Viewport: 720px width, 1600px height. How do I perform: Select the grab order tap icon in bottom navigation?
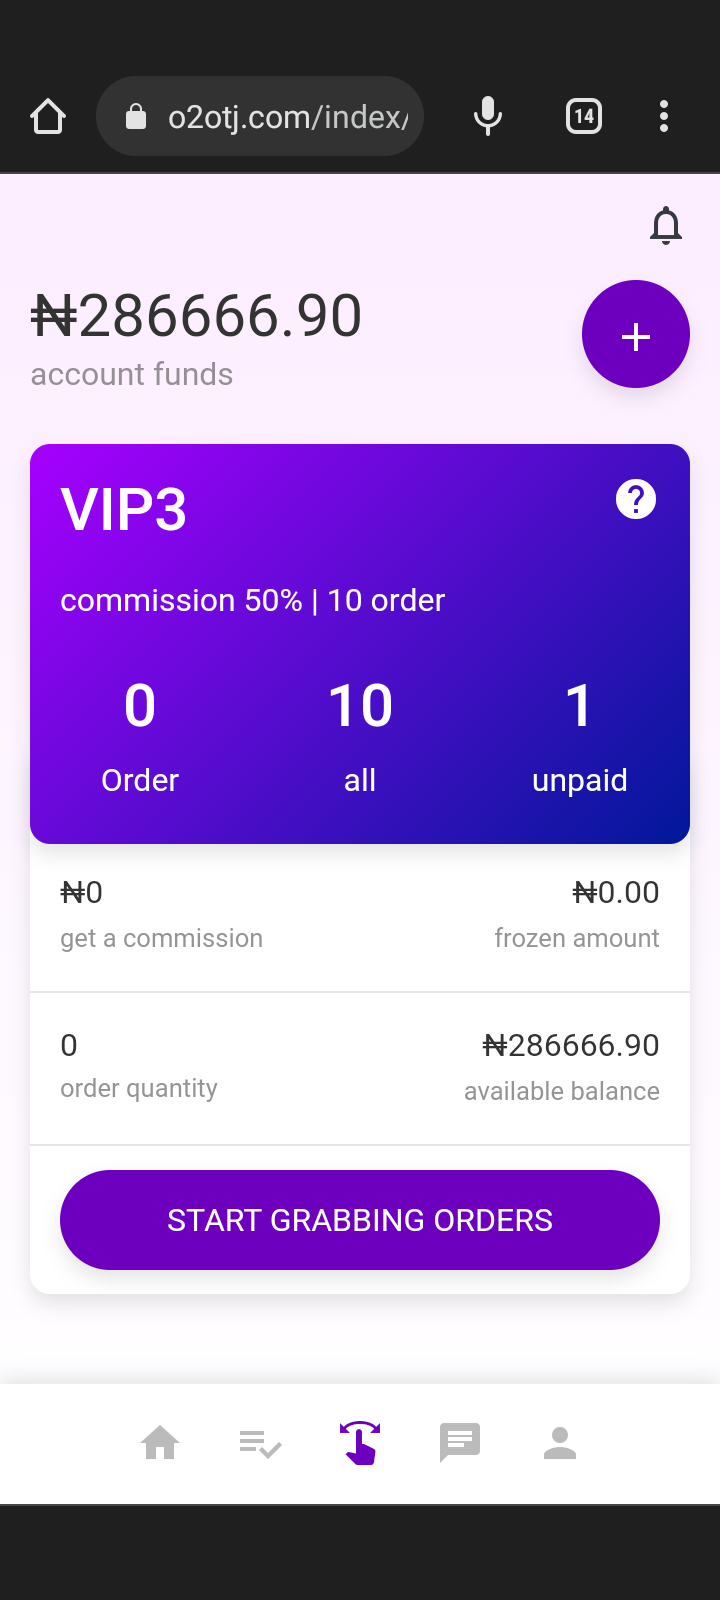360,1443
